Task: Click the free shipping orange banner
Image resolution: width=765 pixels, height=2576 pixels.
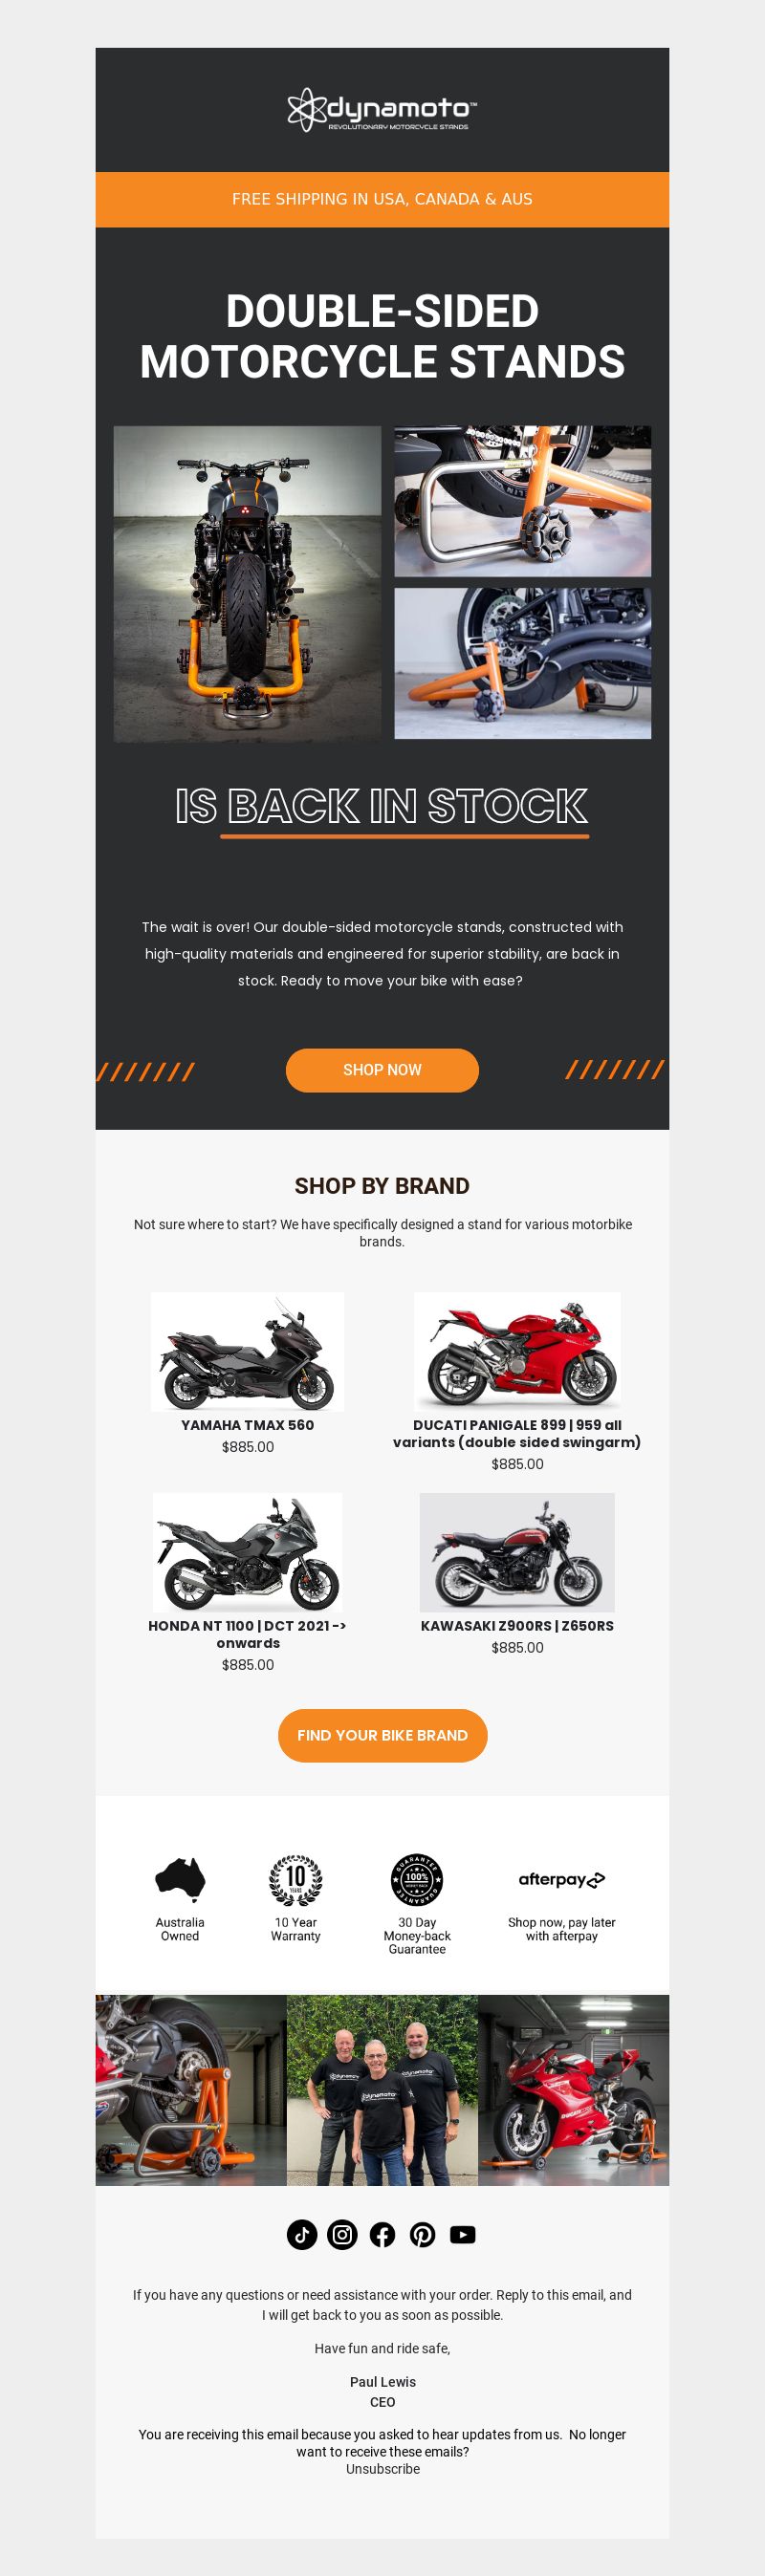Action: (x=382, y=199)
